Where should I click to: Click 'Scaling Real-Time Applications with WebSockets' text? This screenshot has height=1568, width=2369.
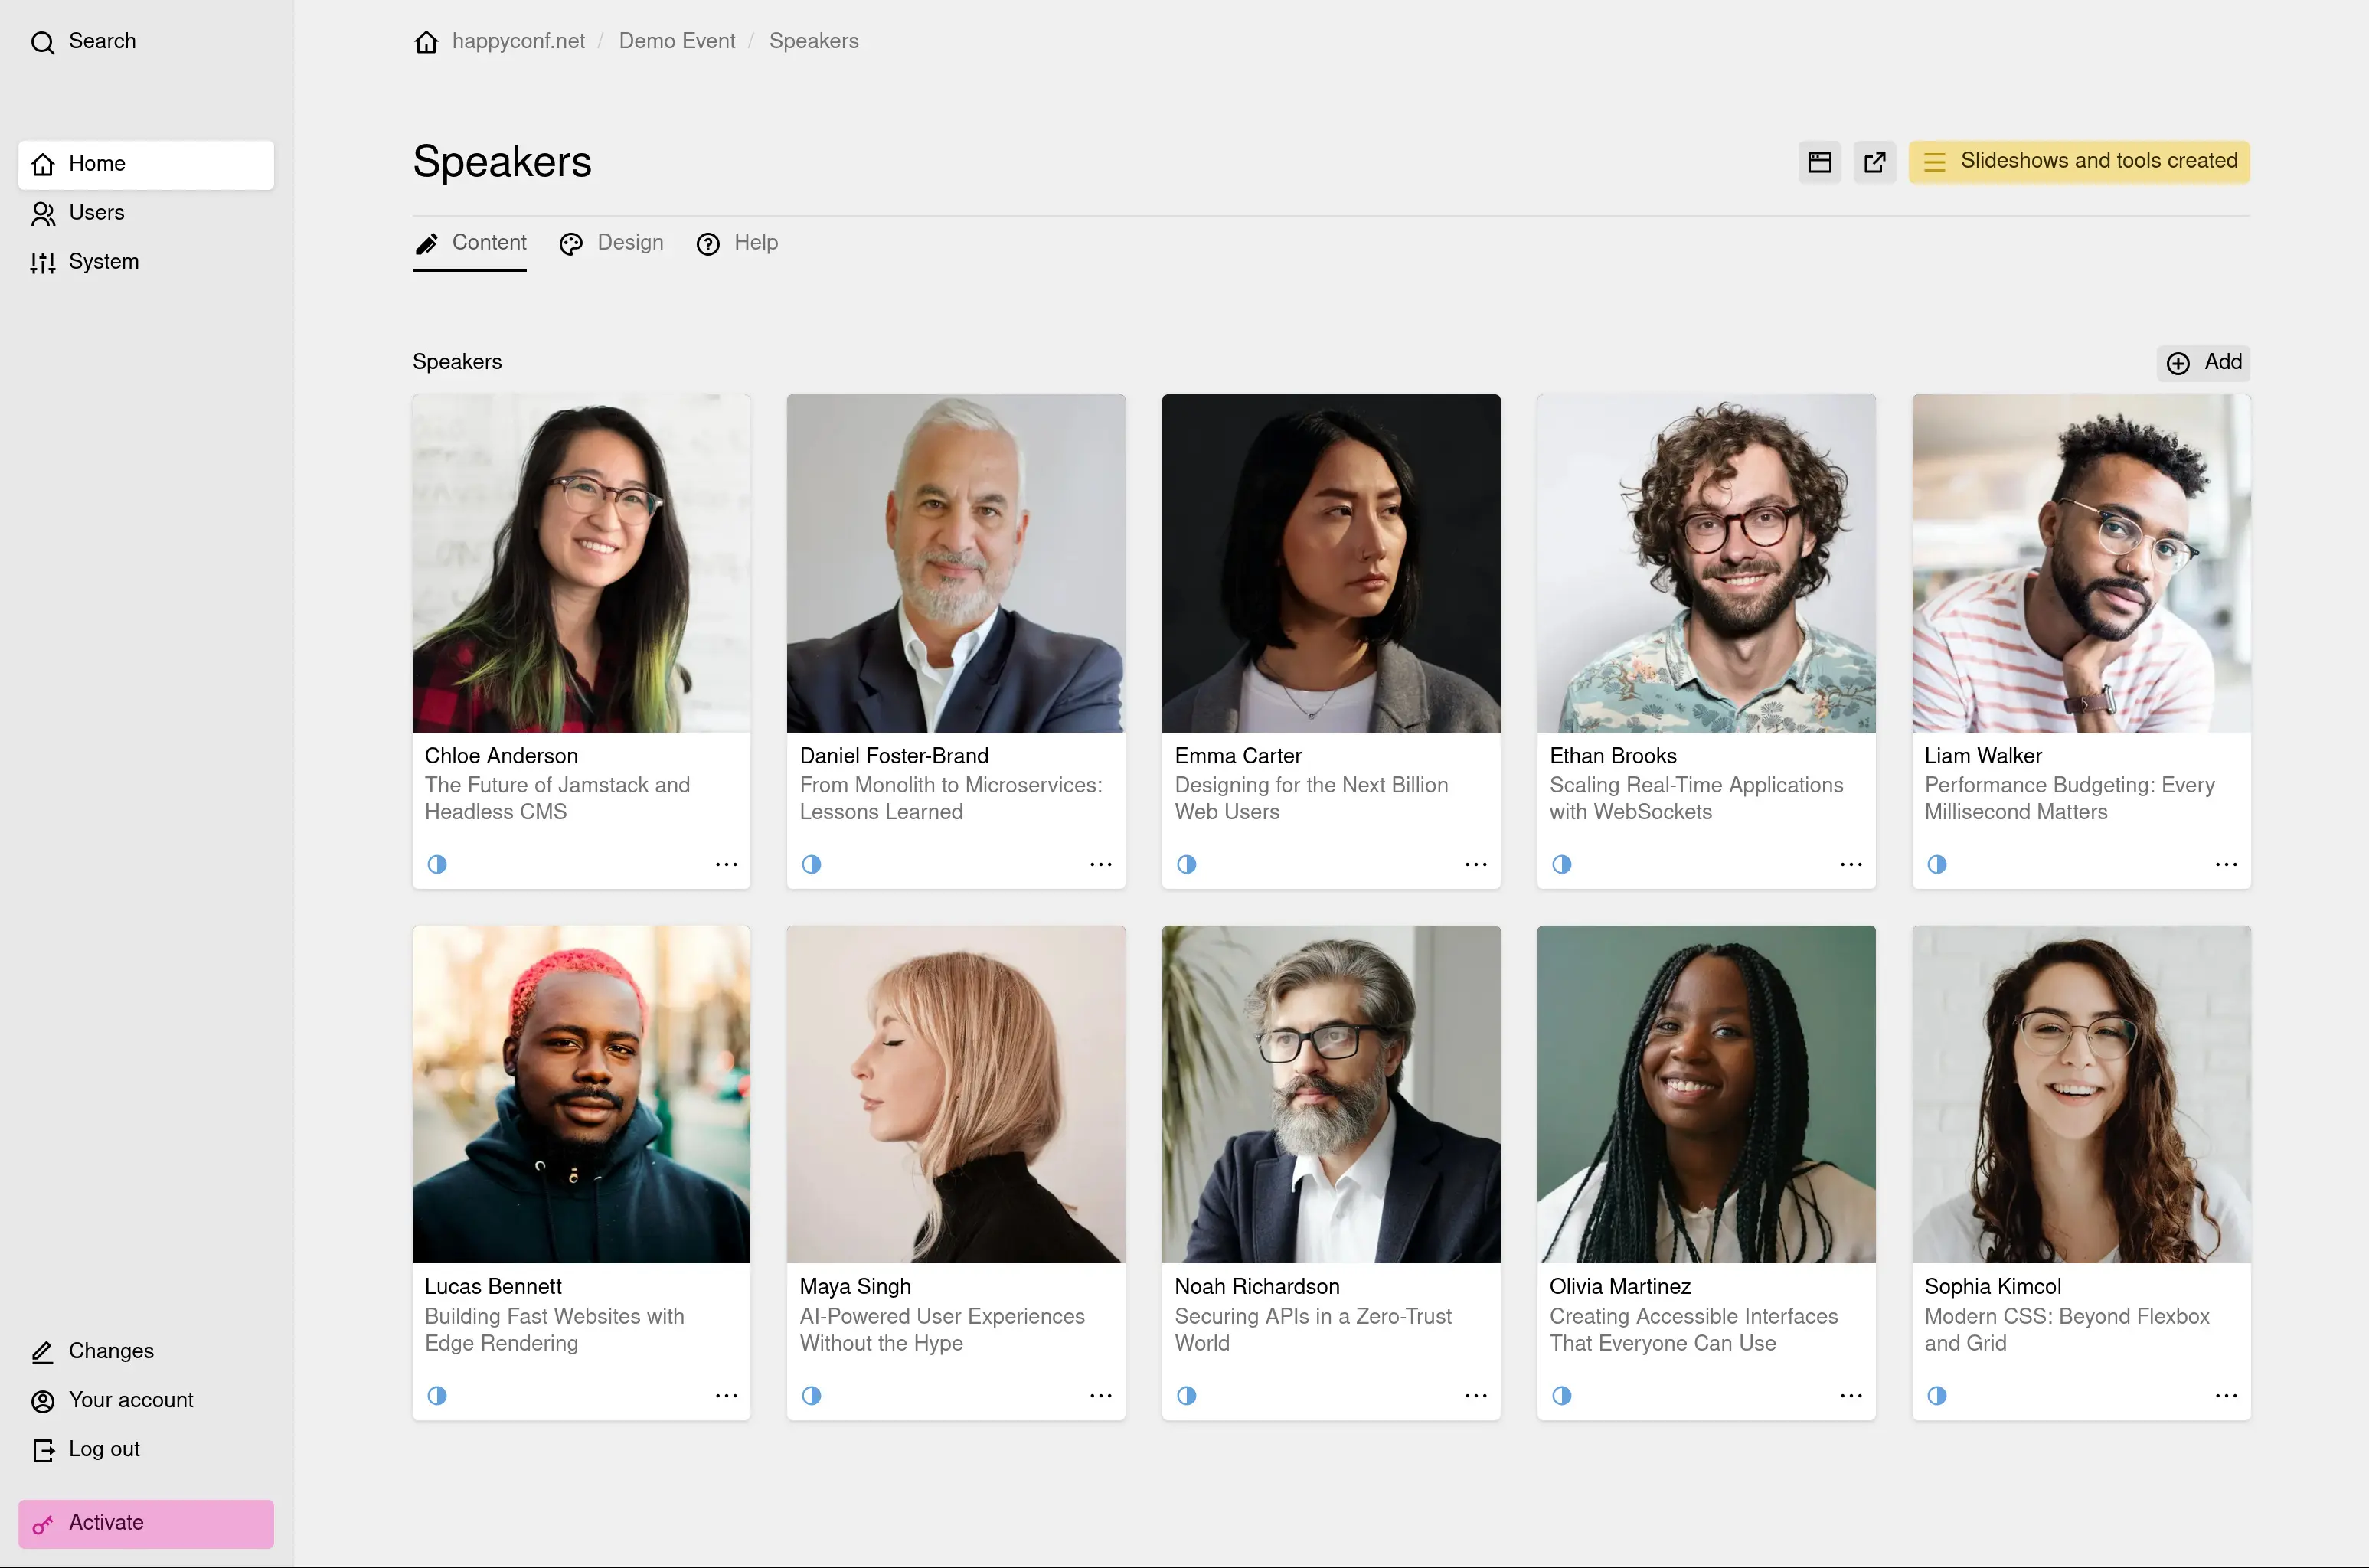[1696, 799]
